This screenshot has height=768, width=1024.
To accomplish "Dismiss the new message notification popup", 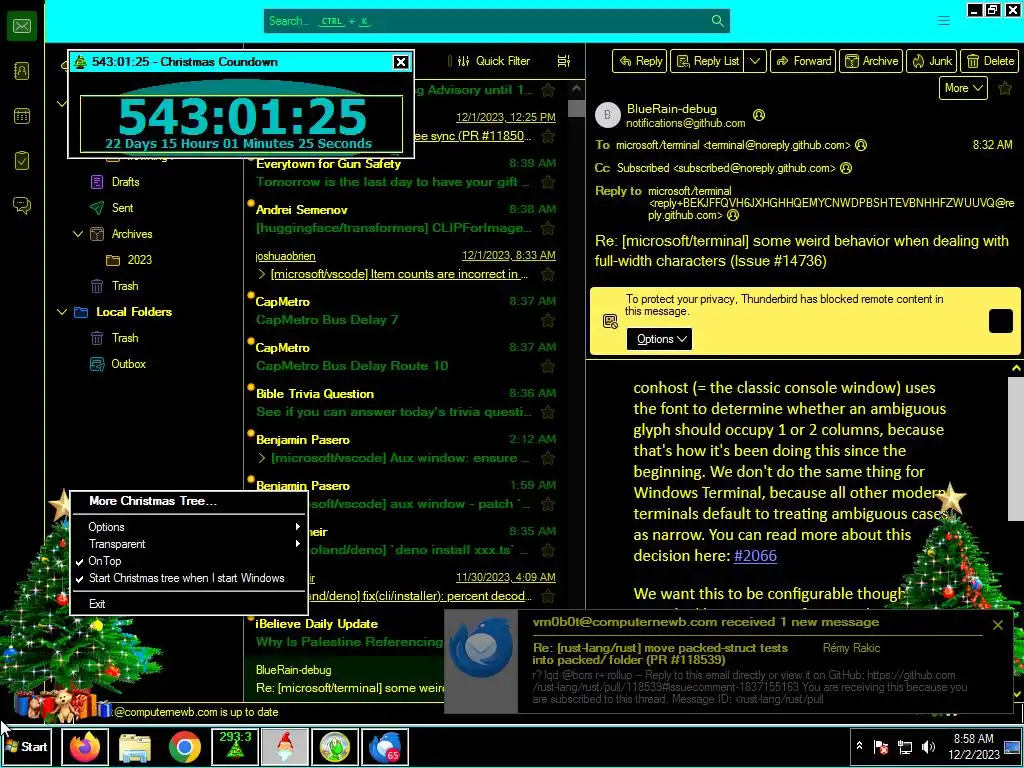I will pos(997,625).
